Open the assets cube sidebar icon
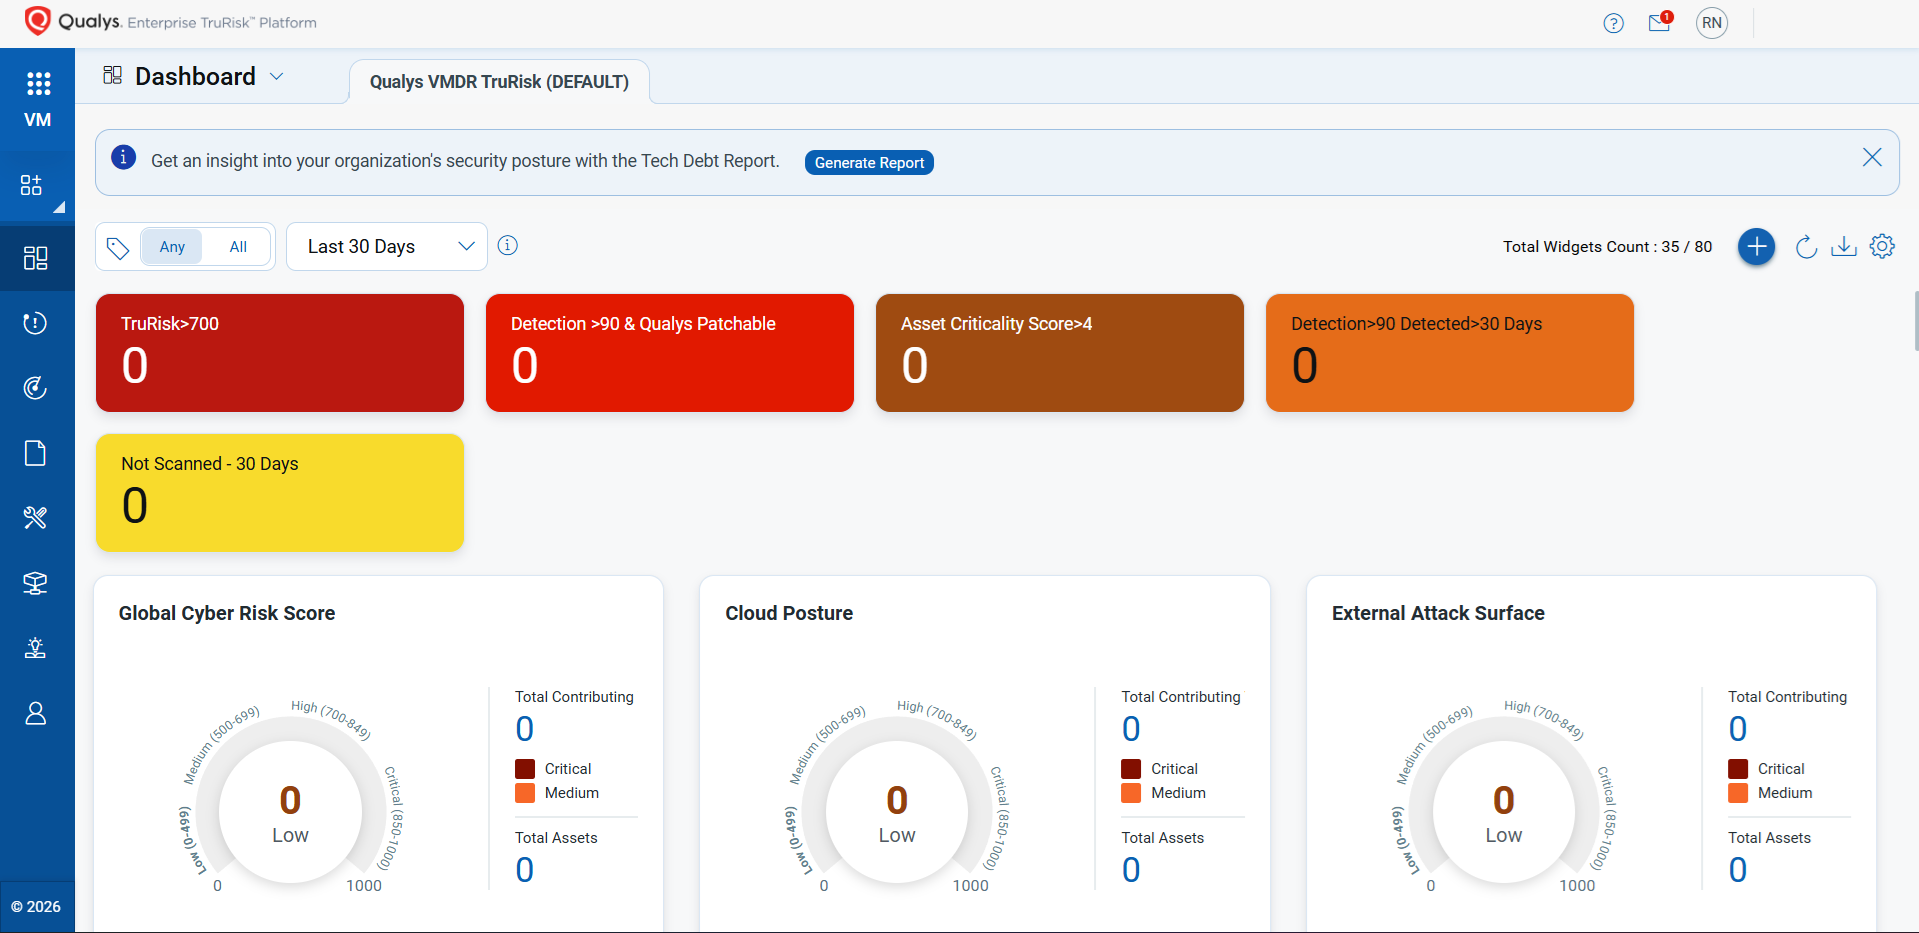 36,583
